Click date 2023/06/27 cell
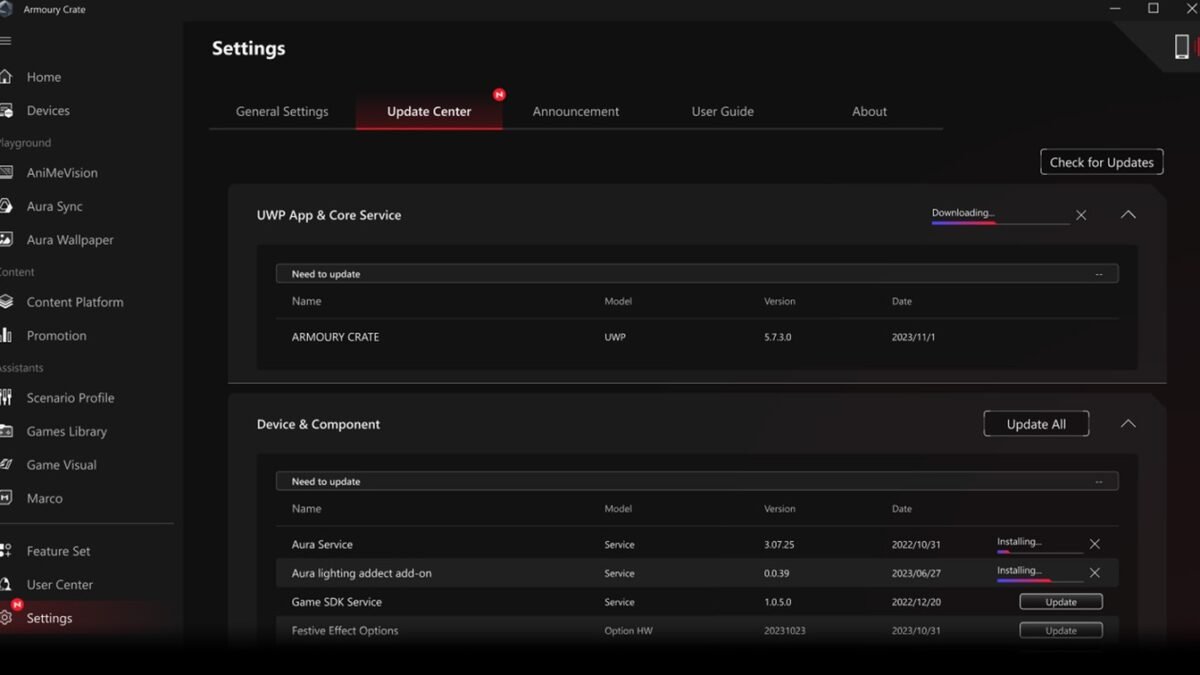Image resolution: width=1200 pixels, height=675 pixels. pyautogui.click(x=917, y=574)
